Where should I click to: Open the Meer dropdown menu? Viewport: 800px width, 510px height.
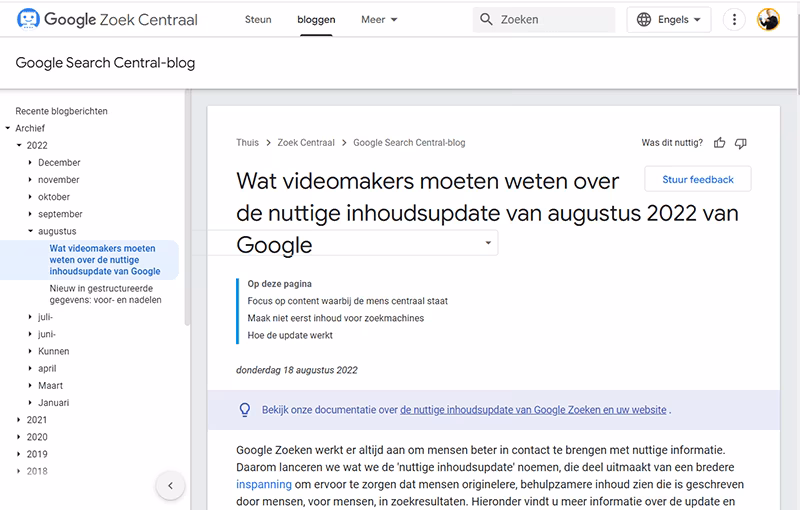click(x=379, y=19)
